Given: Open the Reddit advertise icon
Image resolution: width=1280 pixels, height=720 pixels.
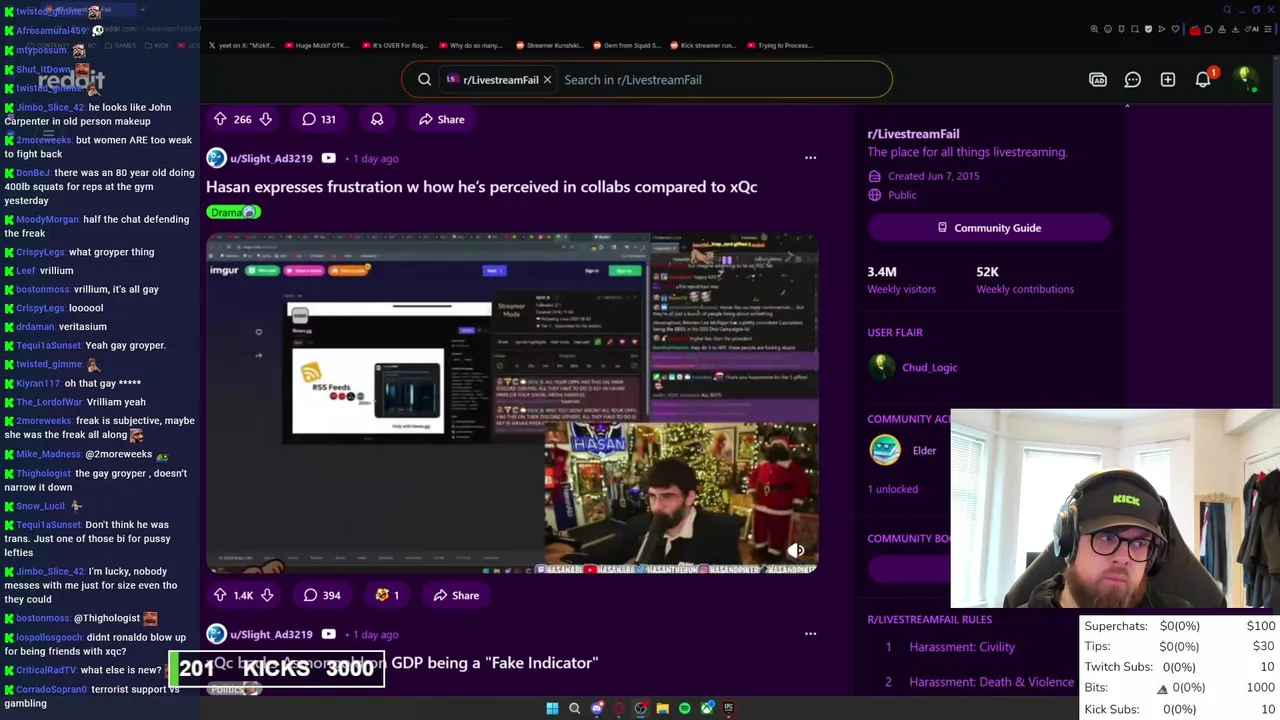Looking at the screenshot, I should pyautogui.click(x=1098, y=80).
